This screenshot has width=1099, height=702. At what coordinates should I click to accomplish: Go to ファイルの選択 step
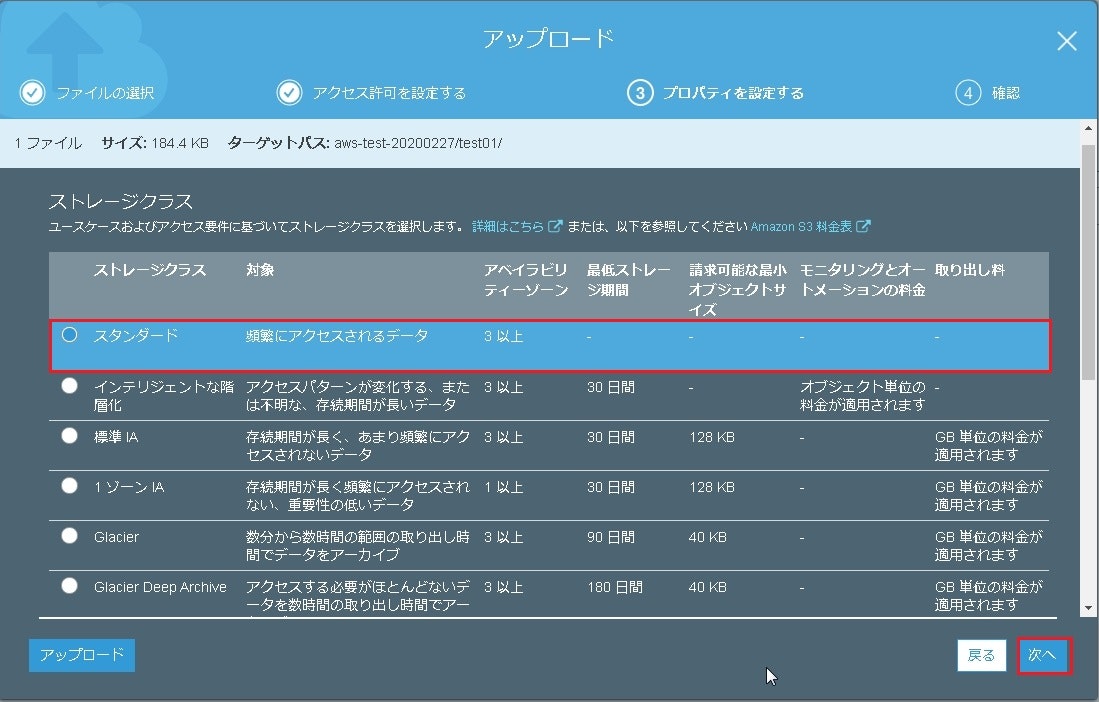click(x=105, y=92)
